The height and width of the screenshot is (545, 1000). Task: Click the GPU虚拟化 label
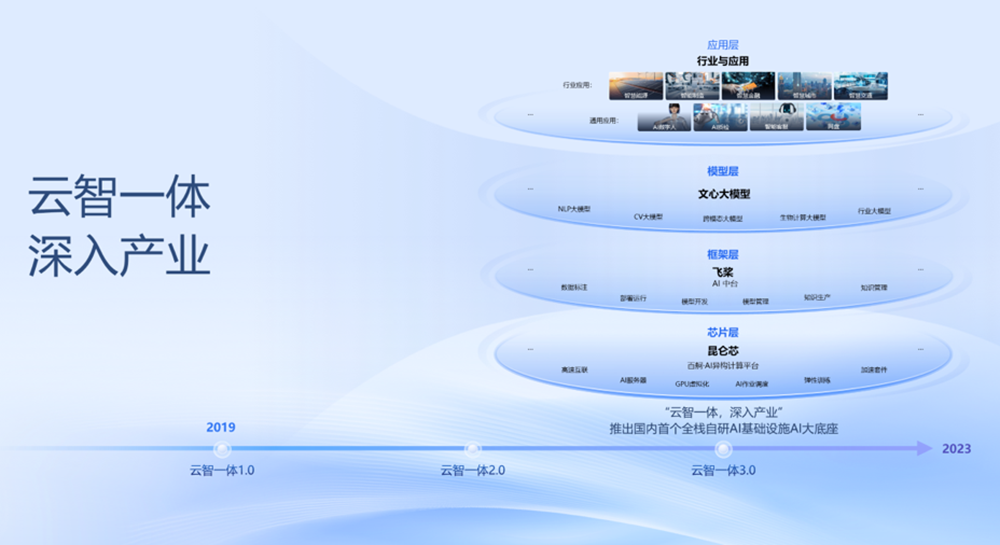point(692,384)
